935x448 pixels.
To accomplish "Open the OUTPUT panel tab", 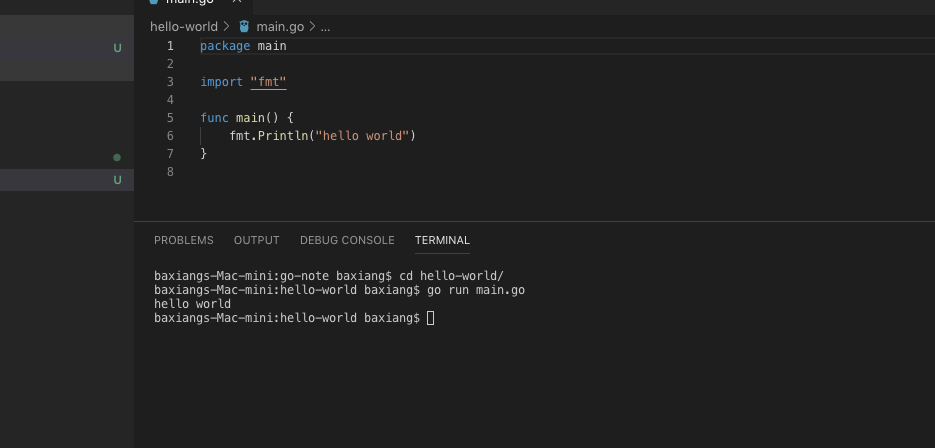I will click(x=257, y=240).
